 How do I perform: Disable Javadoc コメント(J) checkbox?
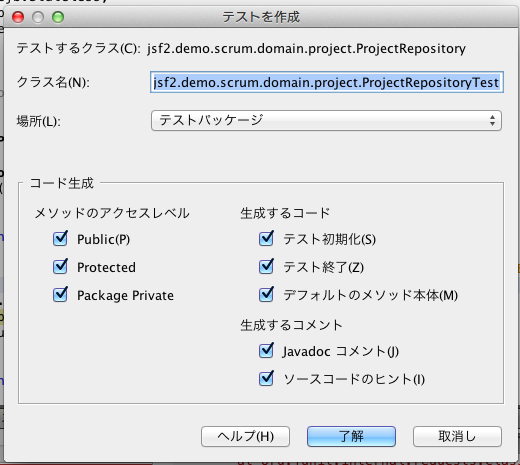266,351
